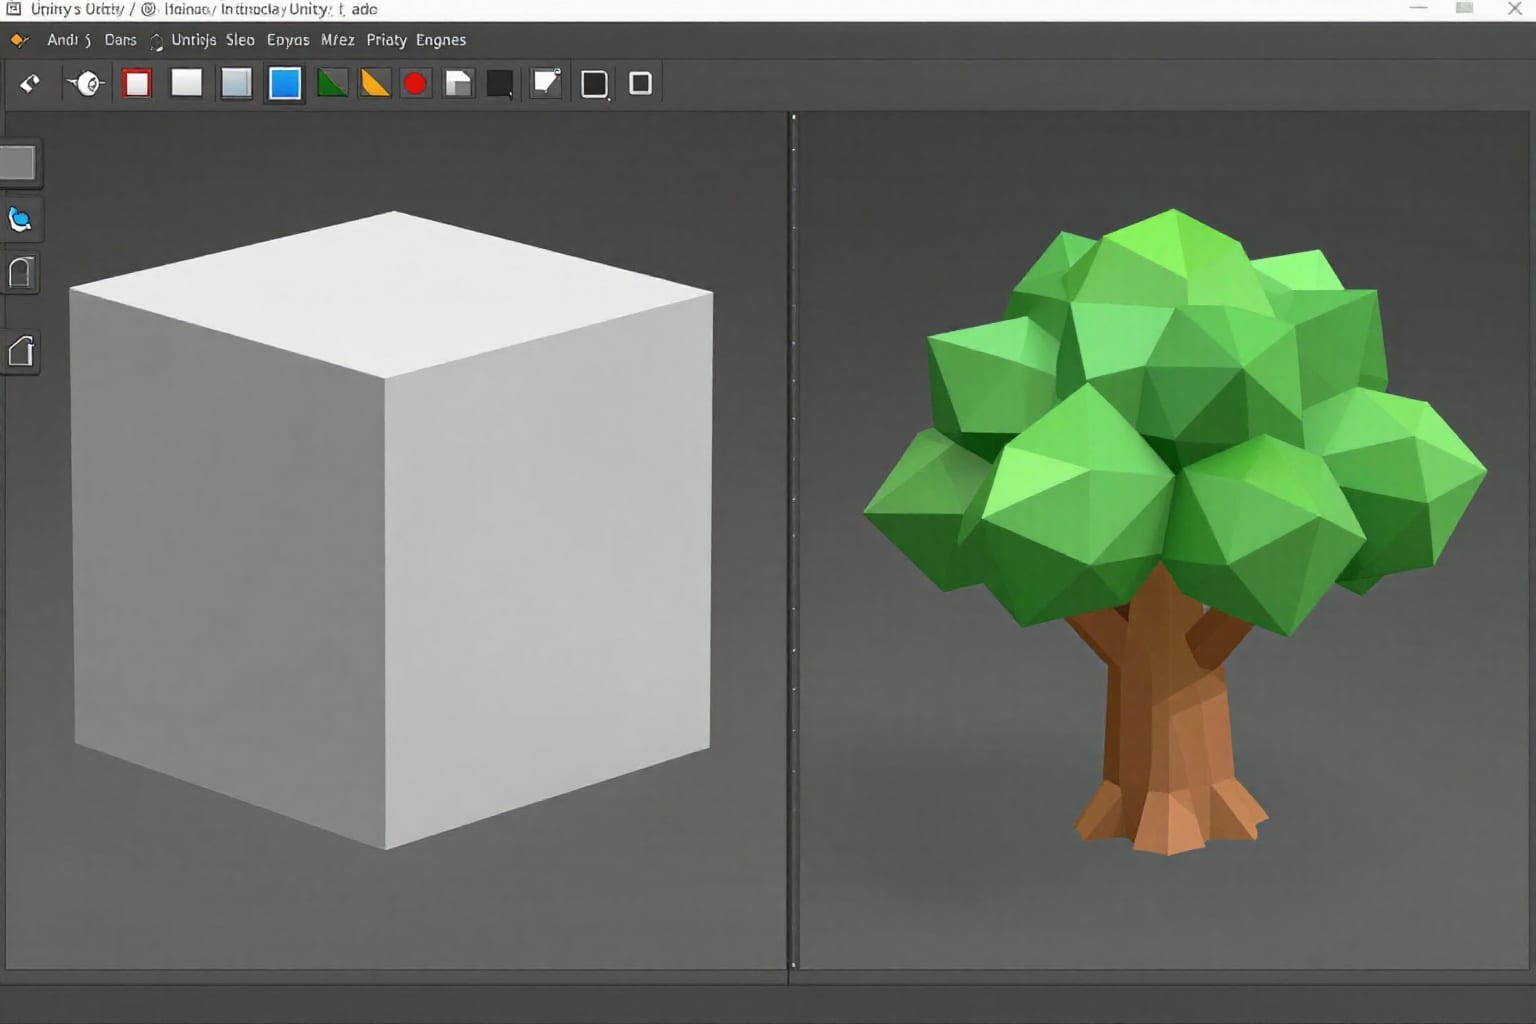Minimize the Unity window

point(1418,8)
